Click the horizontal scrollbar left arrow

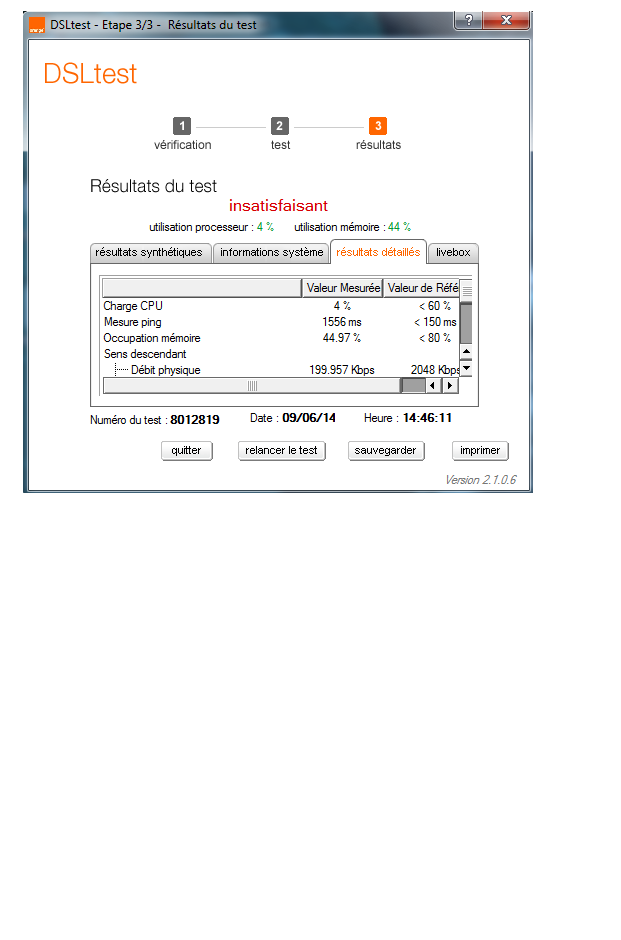432,385
